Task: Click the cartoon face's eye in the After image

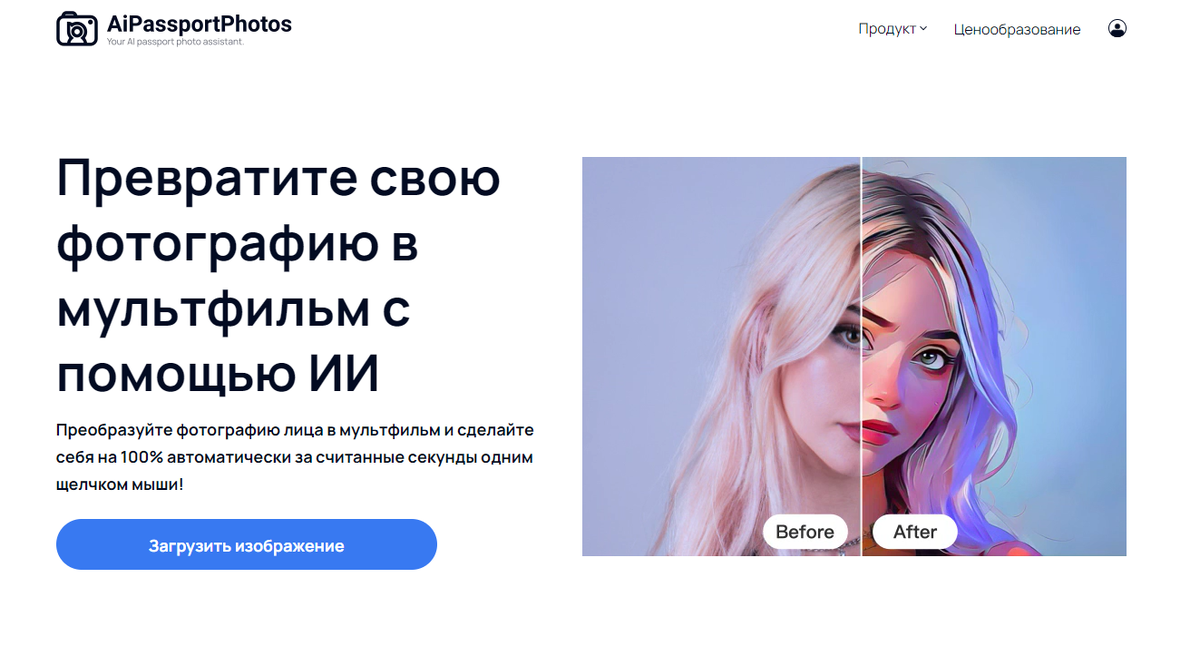Action: tap(931, 357)
